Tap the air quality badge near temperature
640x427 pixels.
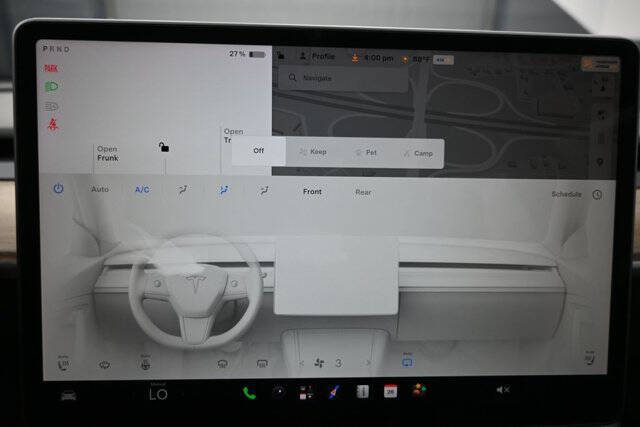pos(442,60)
